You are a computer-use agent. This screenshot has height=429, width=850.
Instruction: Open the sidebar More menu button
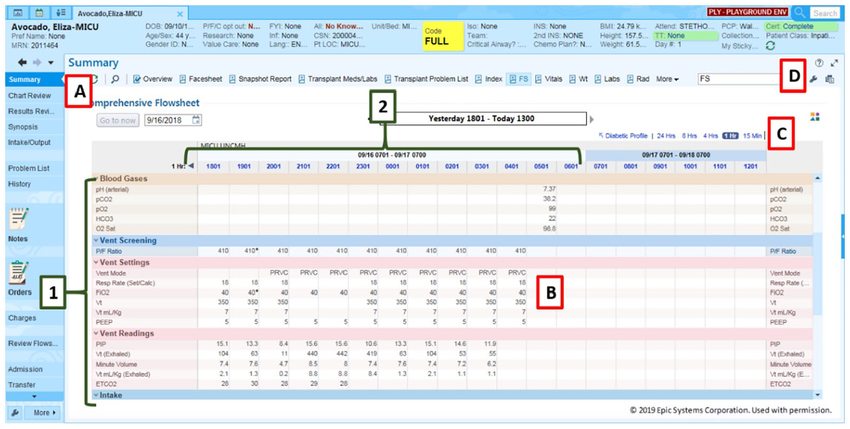pos(44,413)
